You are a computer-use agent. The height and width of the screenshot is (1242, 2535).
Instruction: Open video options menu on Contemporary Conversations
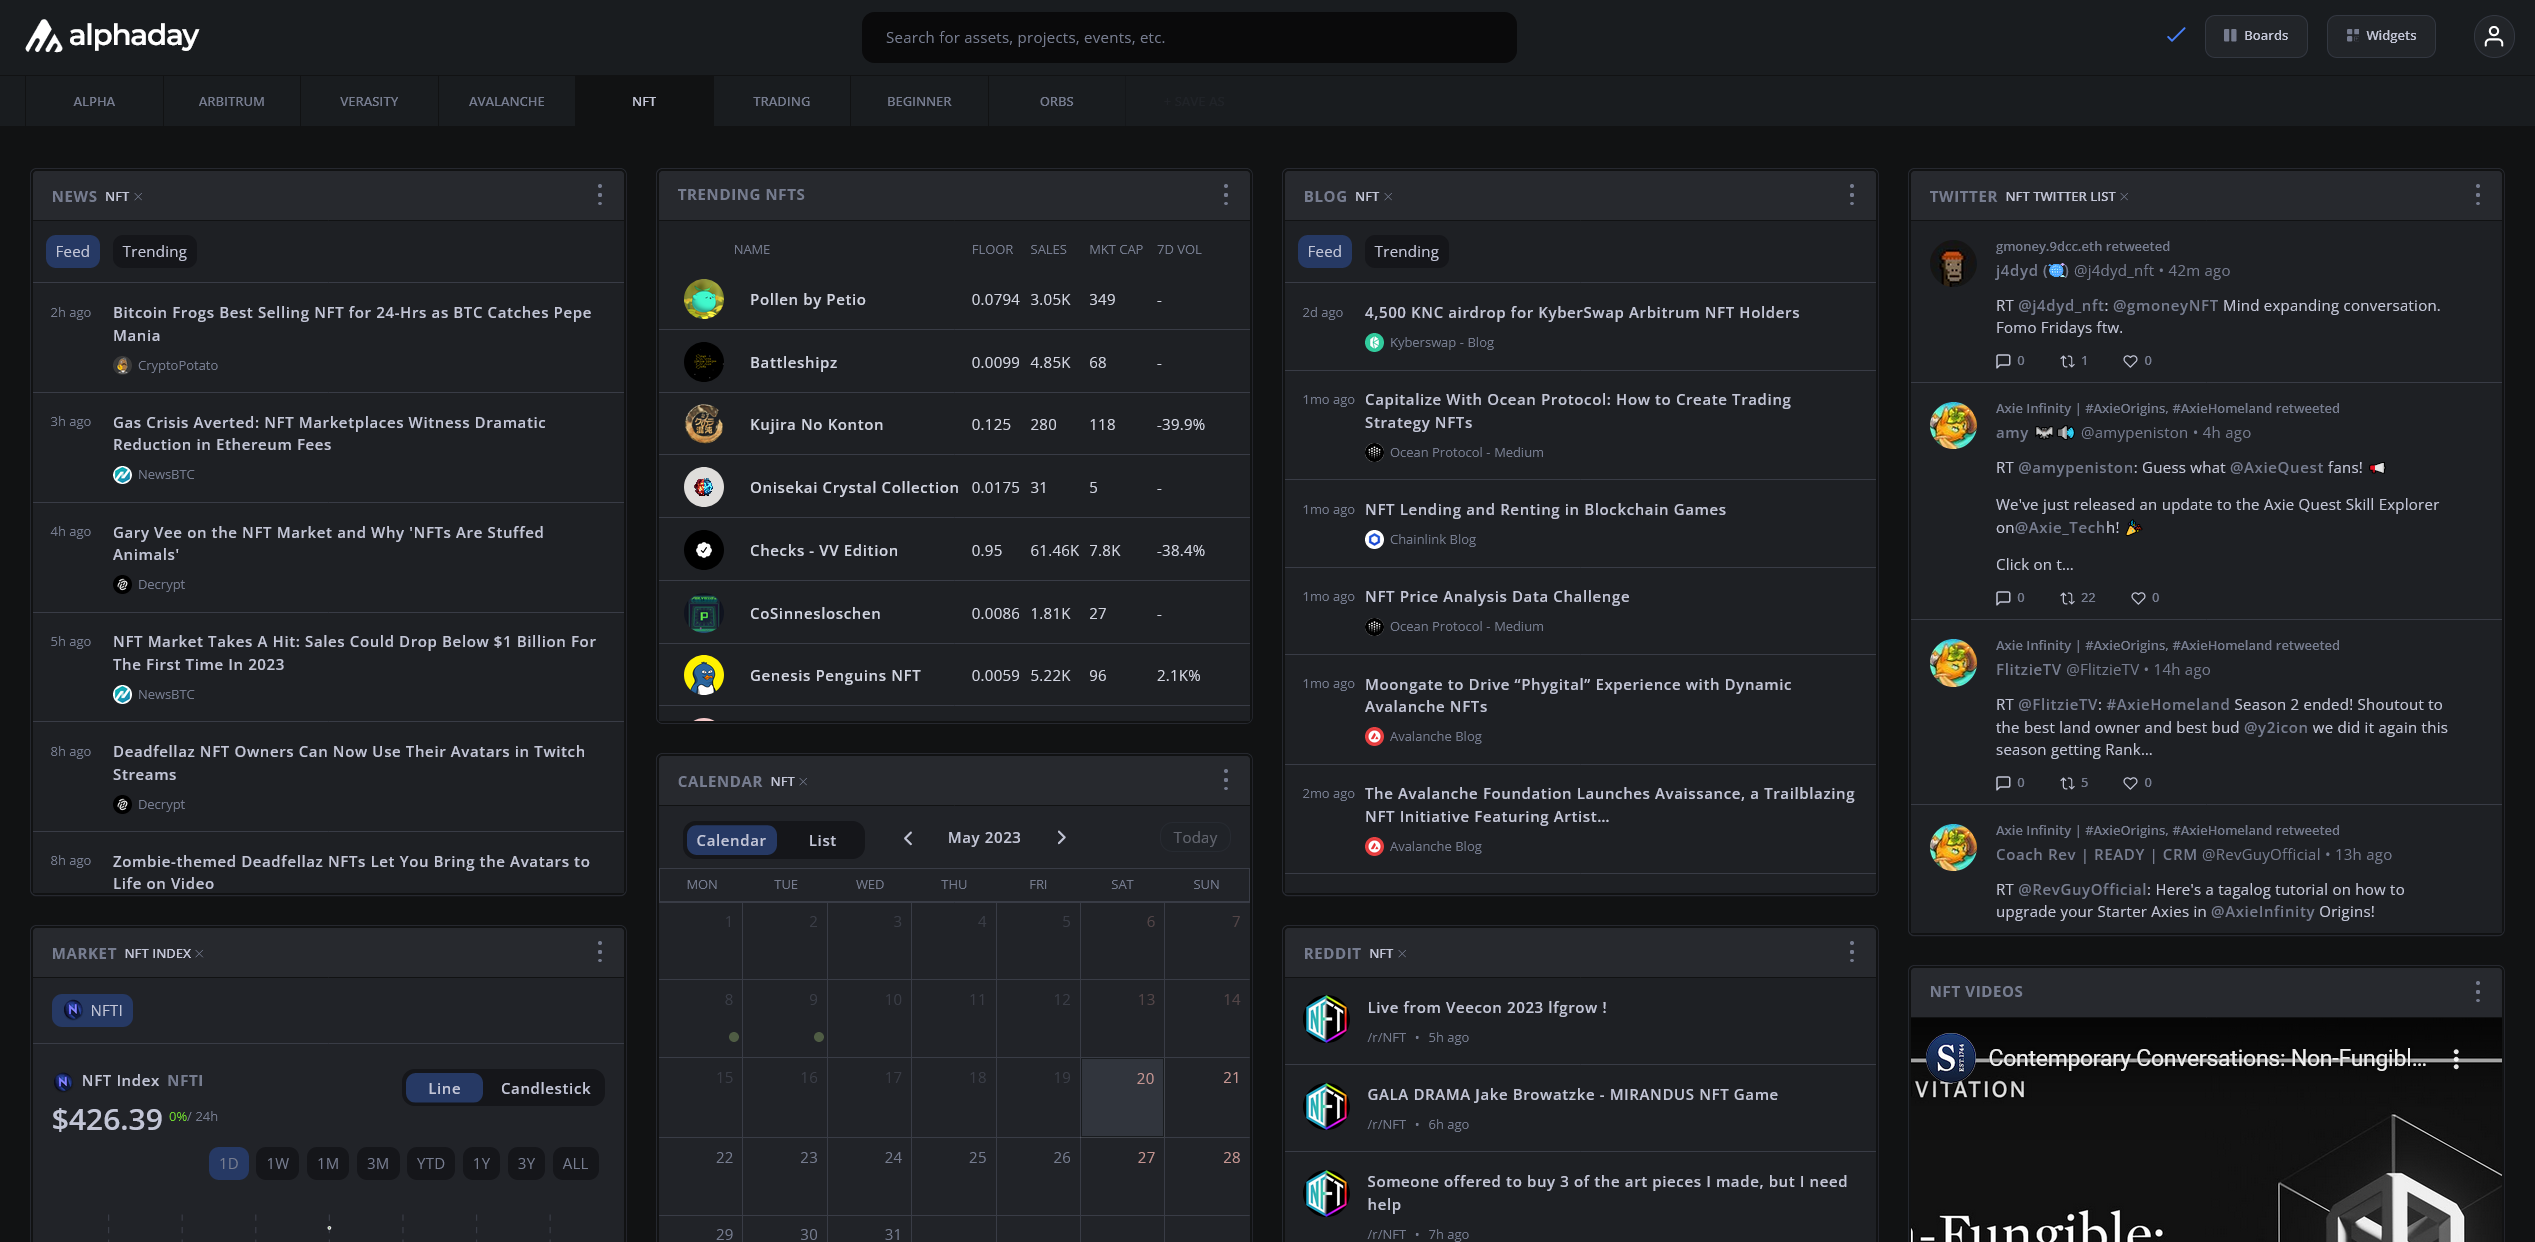pos(2456,1060)
